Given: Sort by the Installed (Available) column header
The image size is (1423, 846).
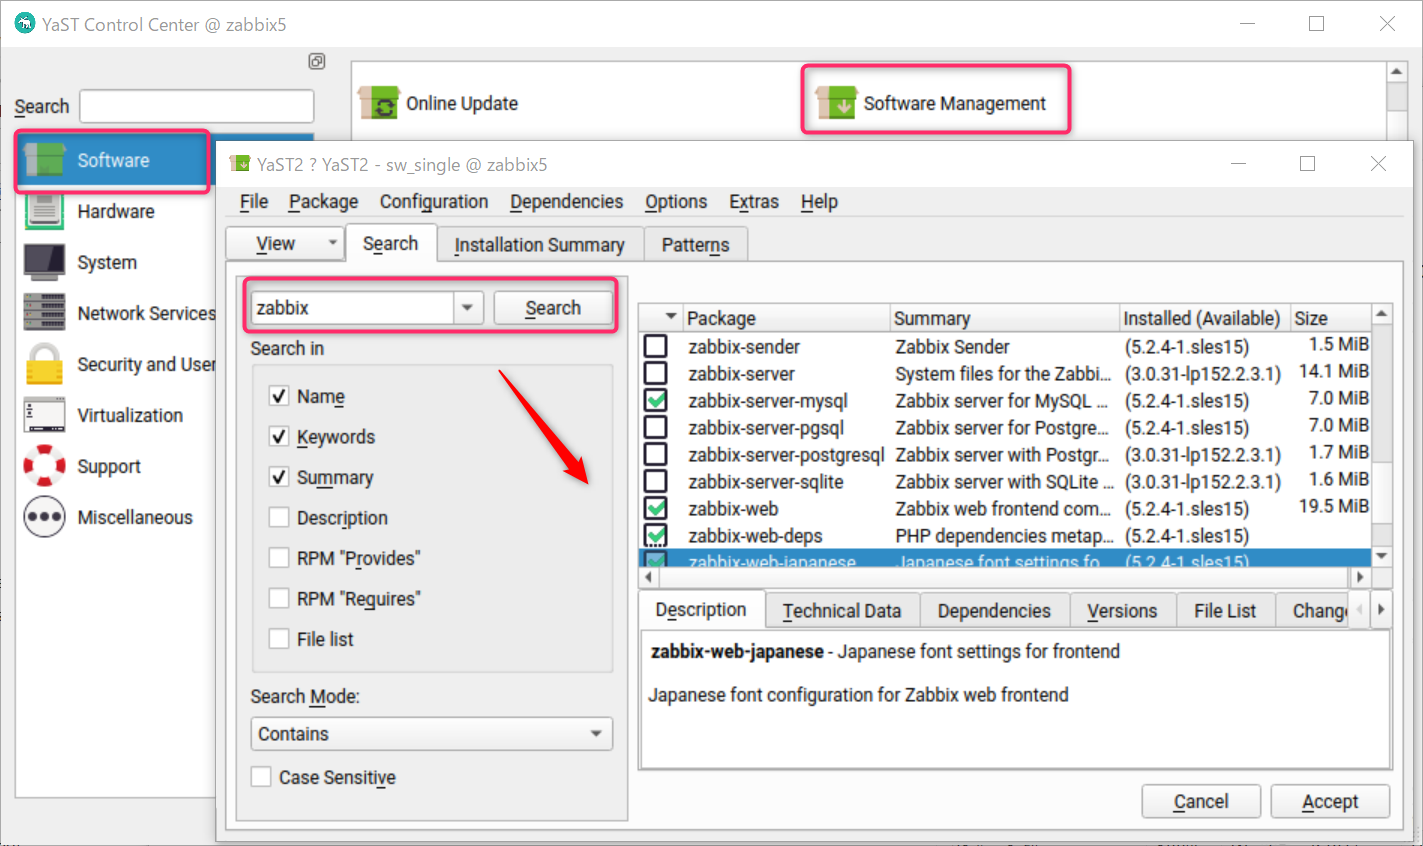Looking at the screenshot, I should (x=1203, y=318).
